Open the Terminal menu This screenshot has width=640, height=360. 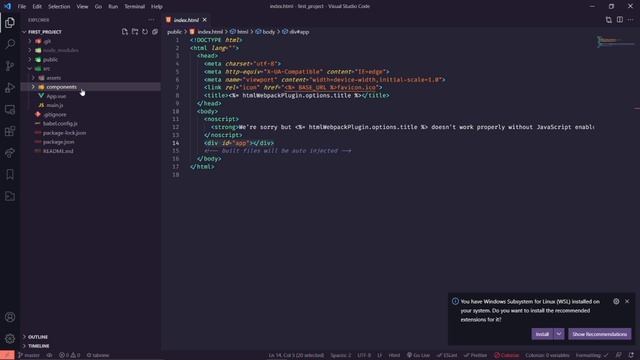point(134,6)
